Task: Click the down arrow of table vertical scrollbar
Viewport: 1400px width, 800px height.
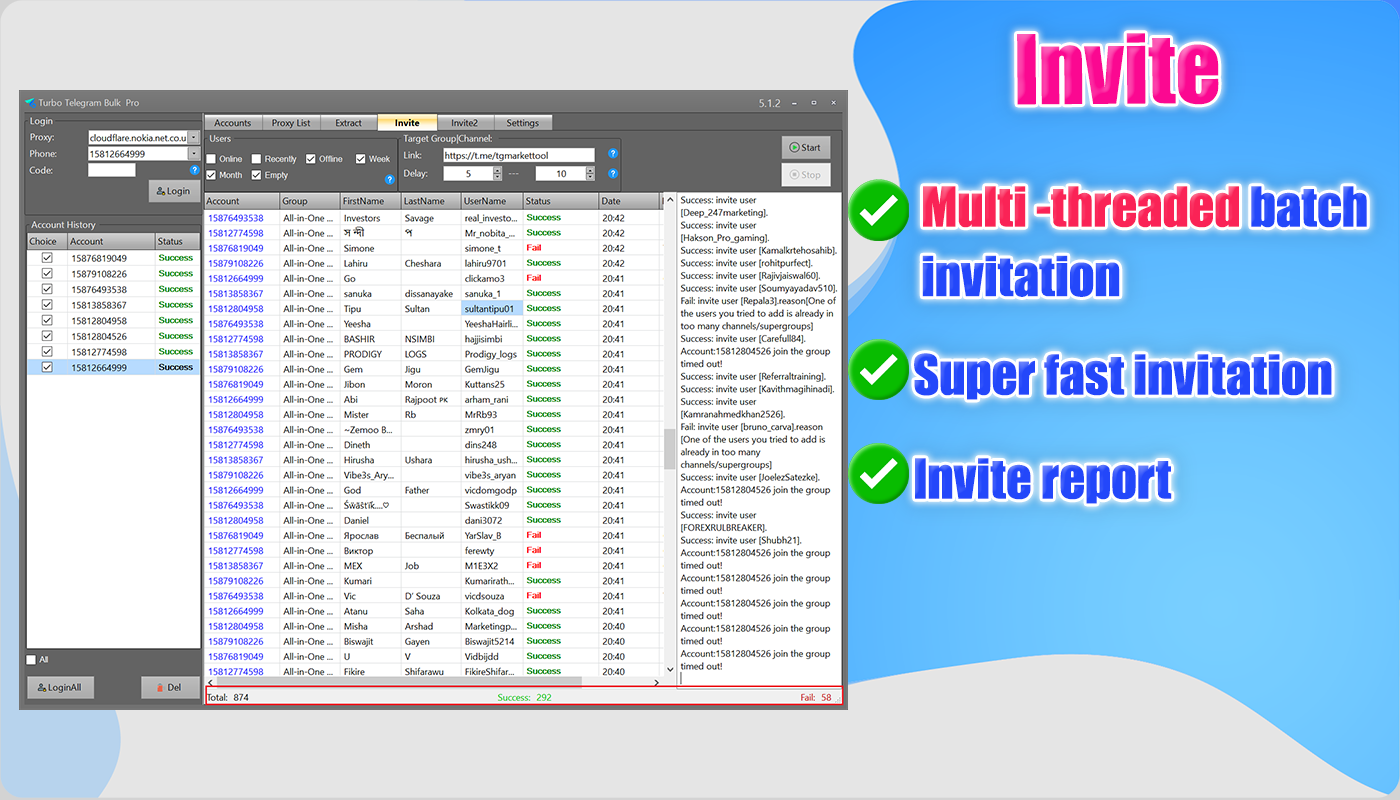Action: (x=669, y=669)
